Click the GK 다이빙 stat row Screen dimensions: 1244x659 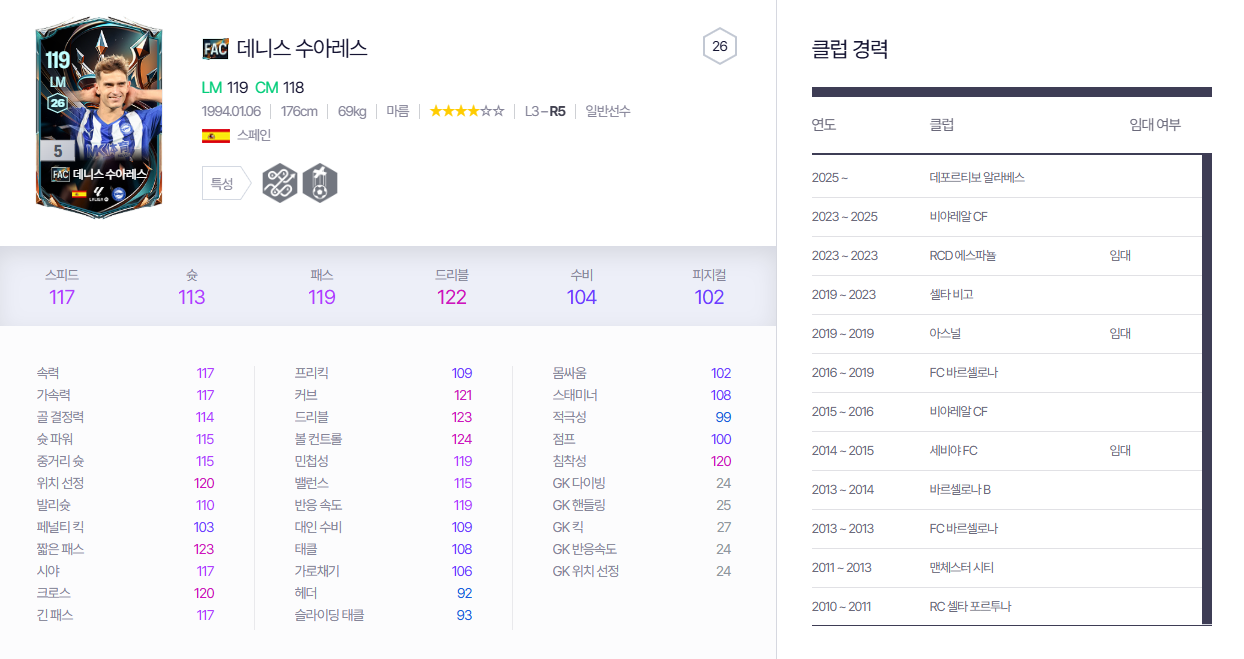(642, 483)
